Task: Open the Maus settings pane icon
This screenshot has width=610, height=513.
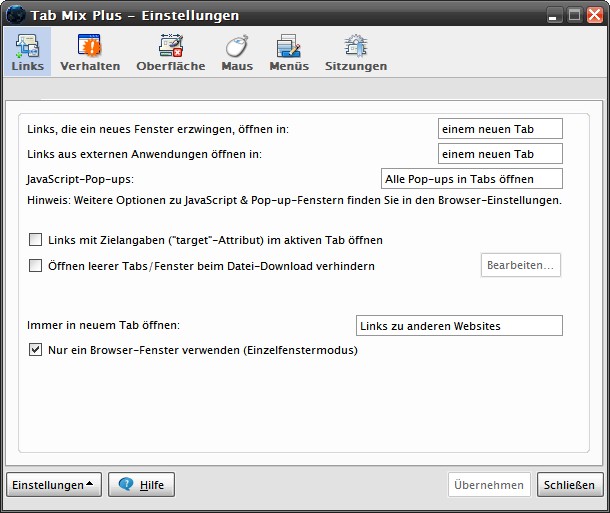Action: [x=237, y=52]
